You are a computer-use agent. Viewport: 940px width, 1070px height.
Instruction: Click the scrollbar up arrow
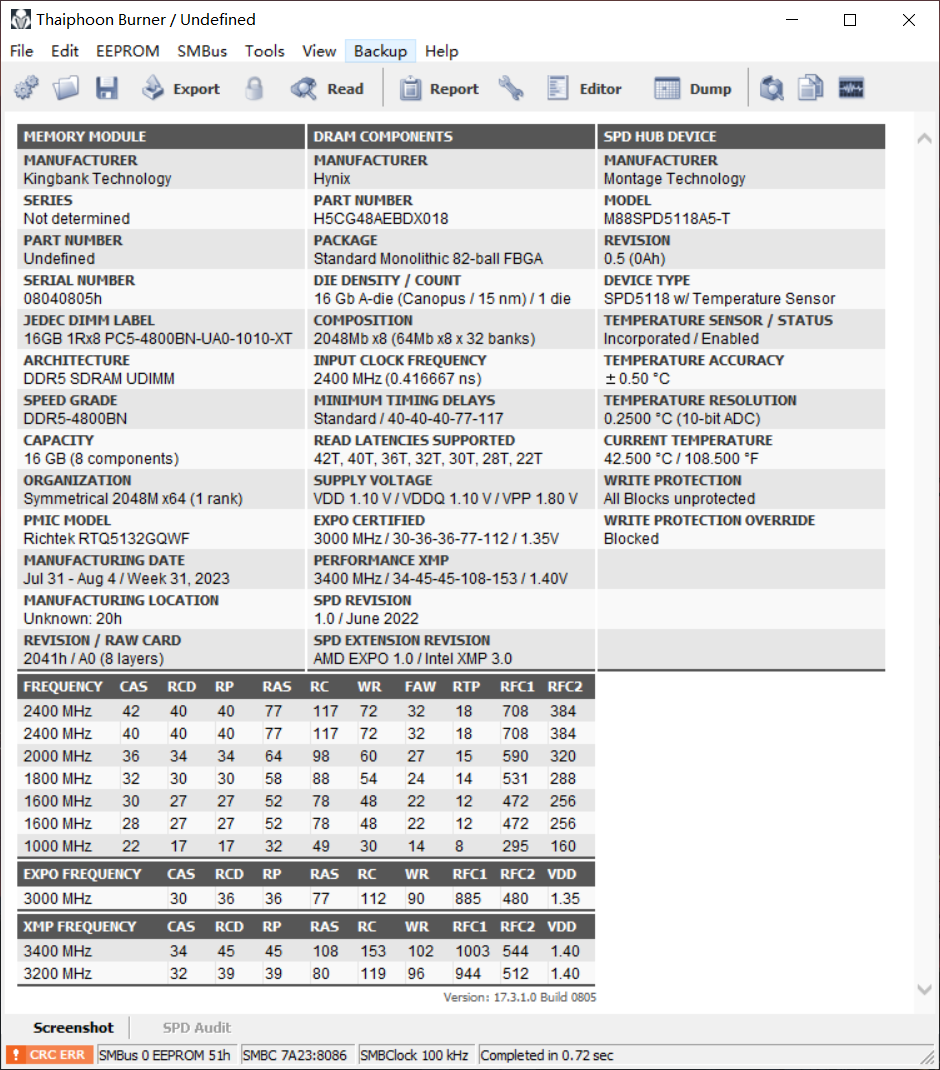pyautogui.click(x=924, y=139)
